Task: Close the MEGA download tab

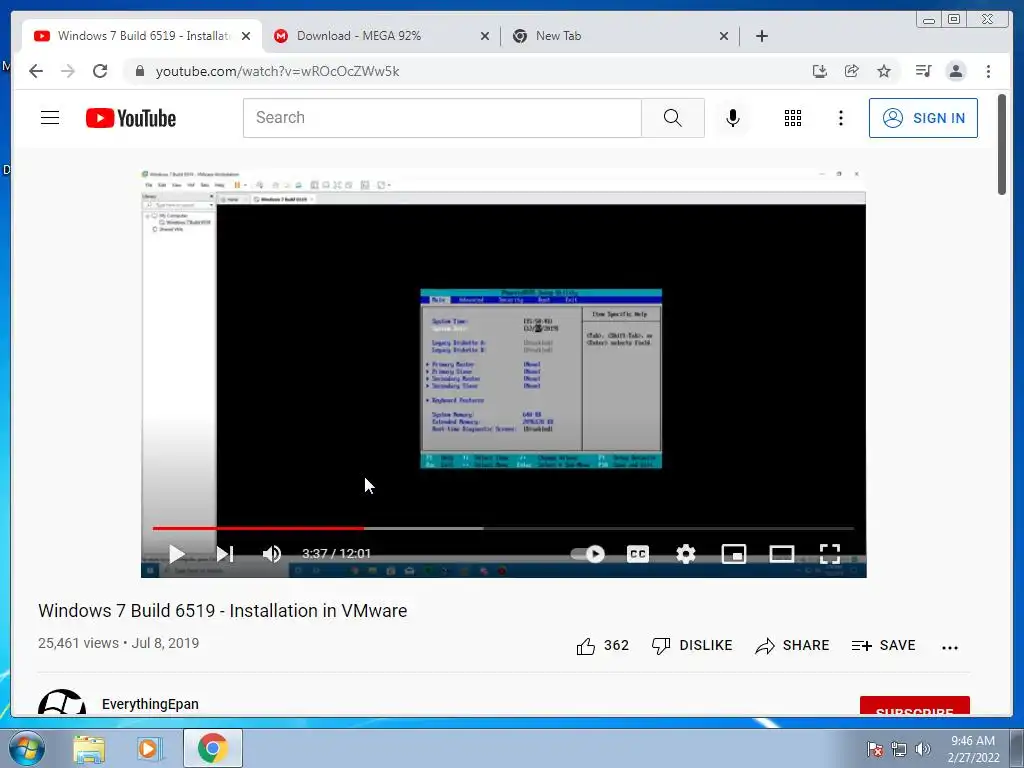Action: [x=485, y=36]
